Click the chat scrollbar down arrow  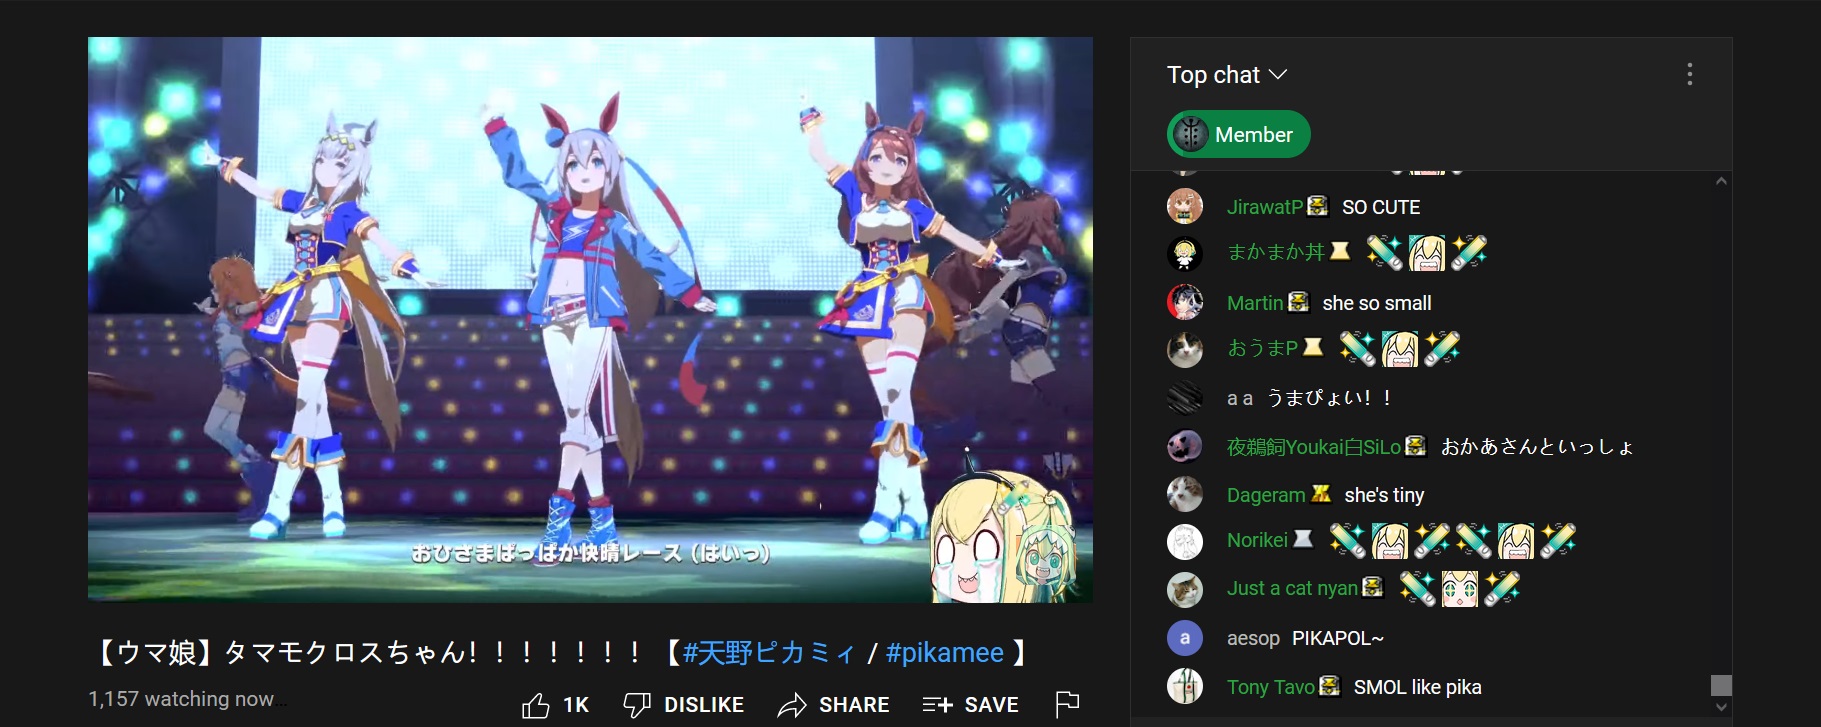[1721, 707]
